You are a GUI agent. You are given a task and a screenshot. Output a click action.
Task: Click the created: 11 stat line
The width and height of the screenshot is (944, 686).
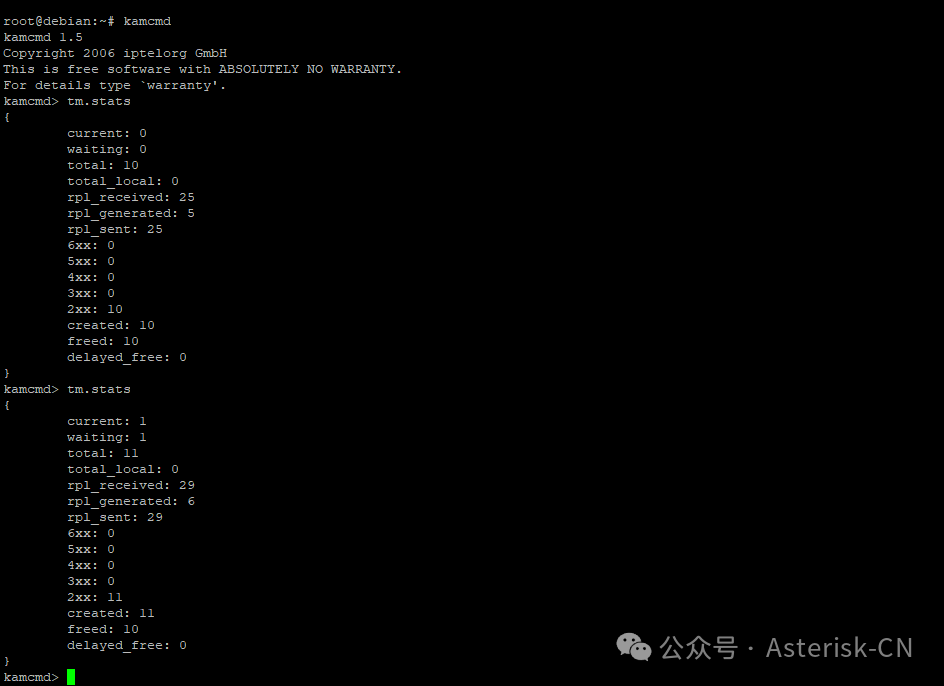(111, 613)
